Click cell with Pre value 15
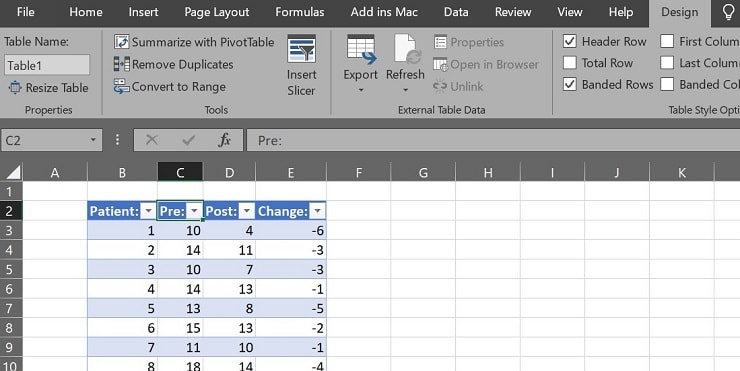 (180, 328)
